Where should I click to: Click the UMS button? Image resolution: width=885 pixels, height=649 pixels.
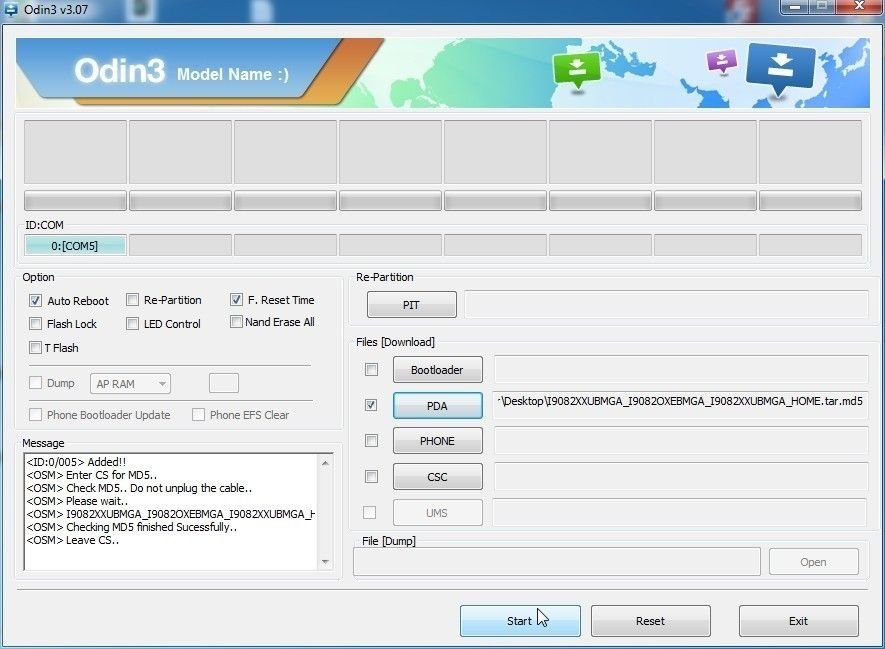click(x=437, y=512)
